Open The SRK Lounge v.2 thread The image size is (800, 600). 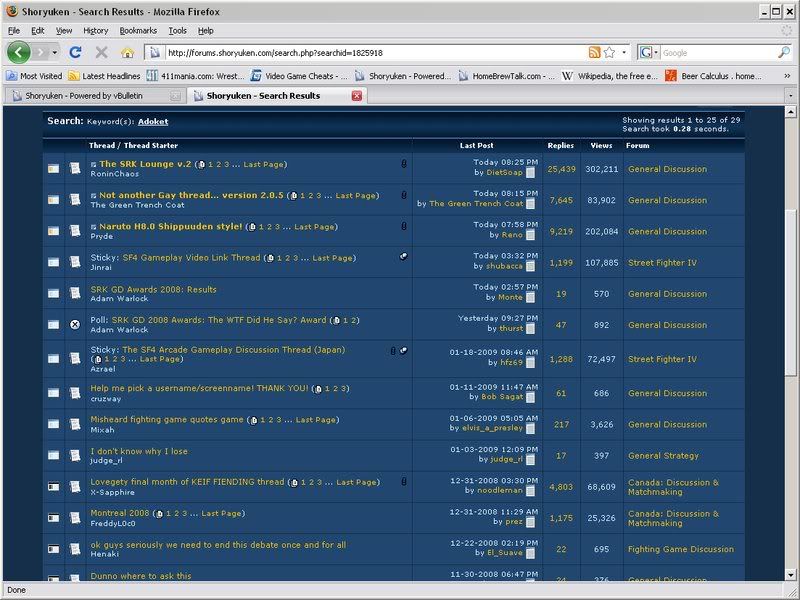pos(145,164)
